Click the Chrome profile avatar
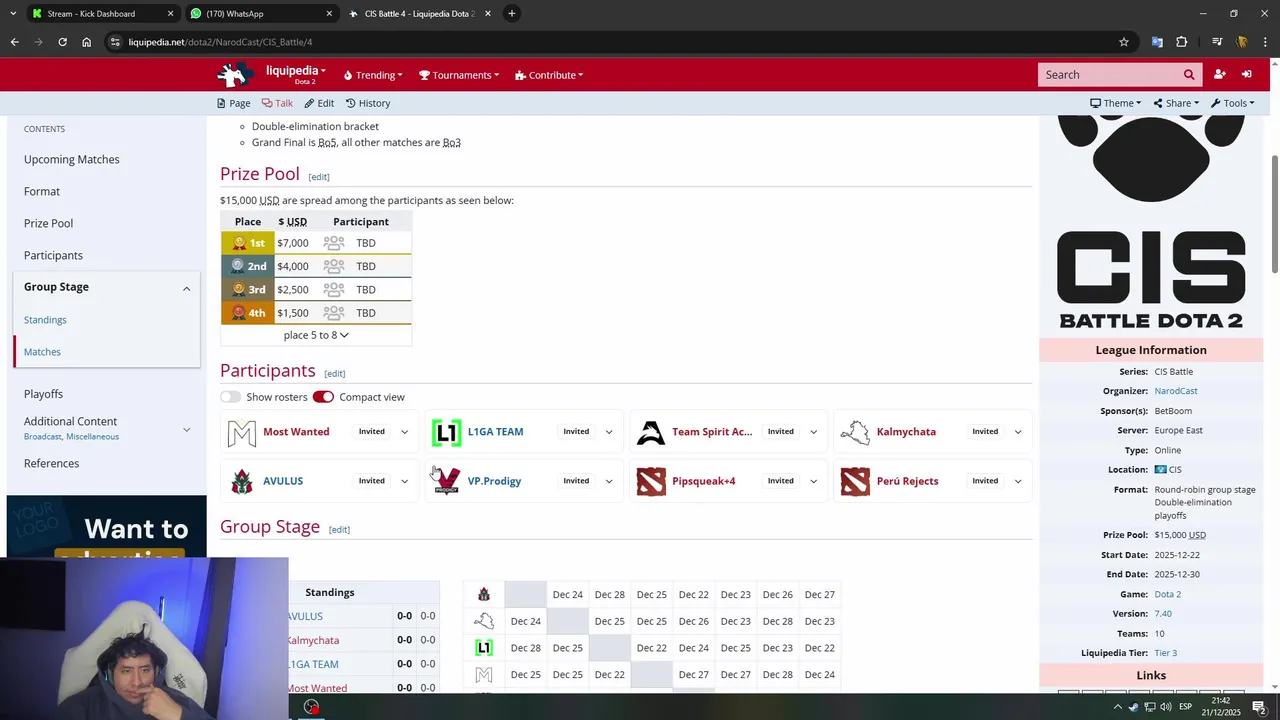Image resolution: width=1280 pixels, height=720 pixels. (1242, 42)
